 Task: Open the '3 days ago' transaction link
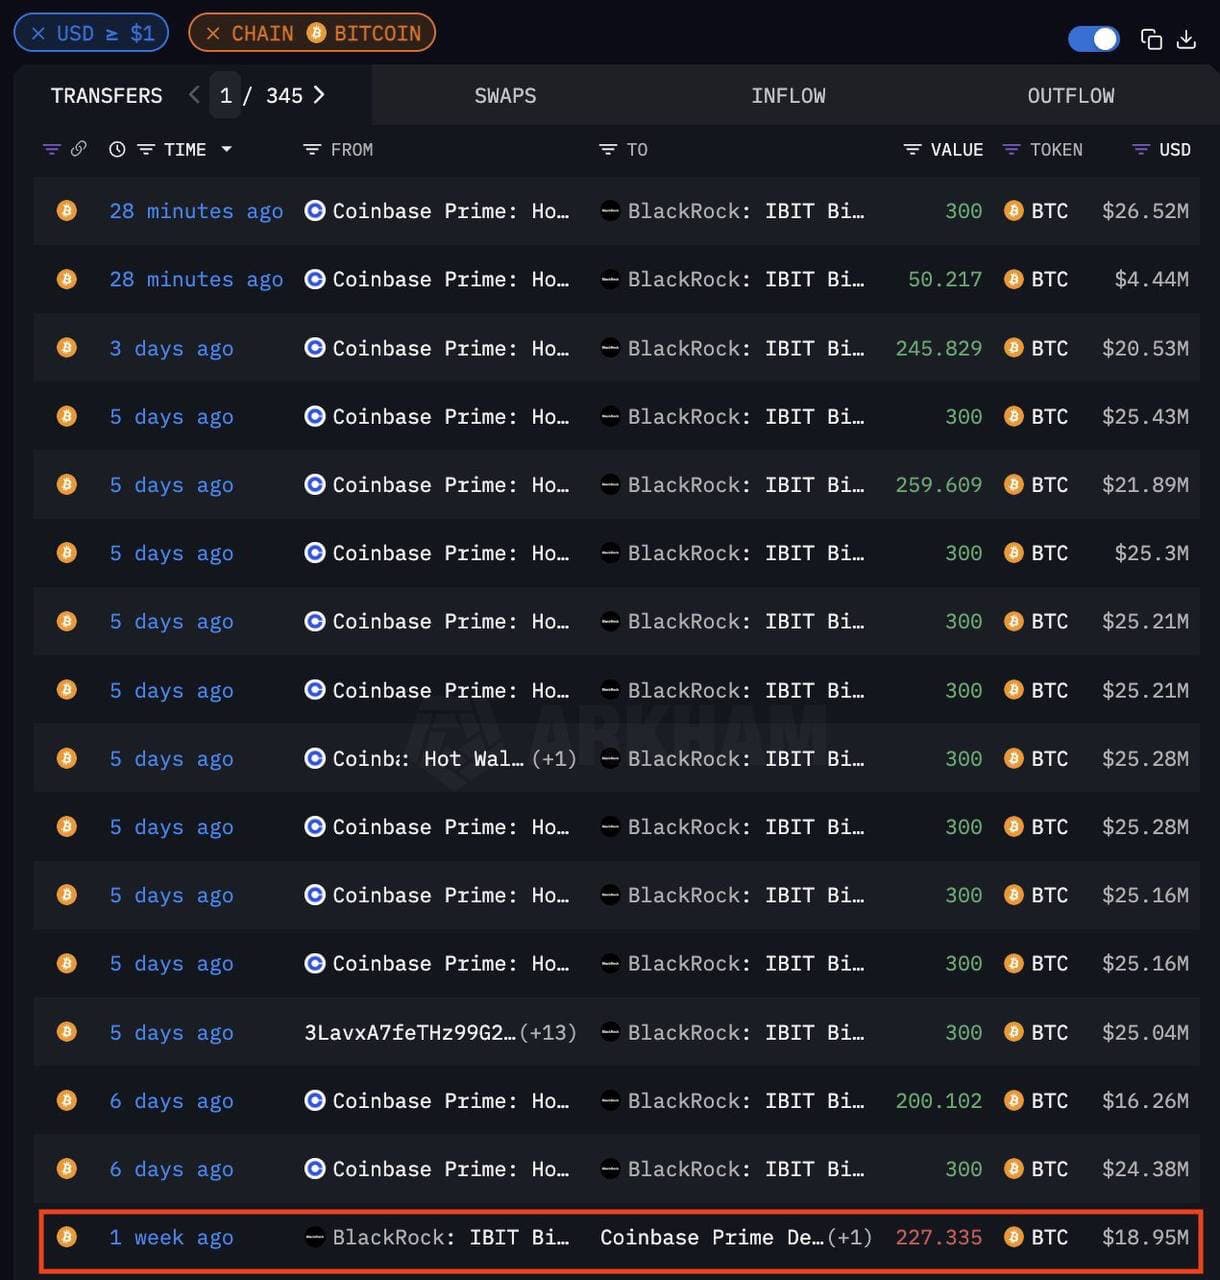(x=171, y=348)
